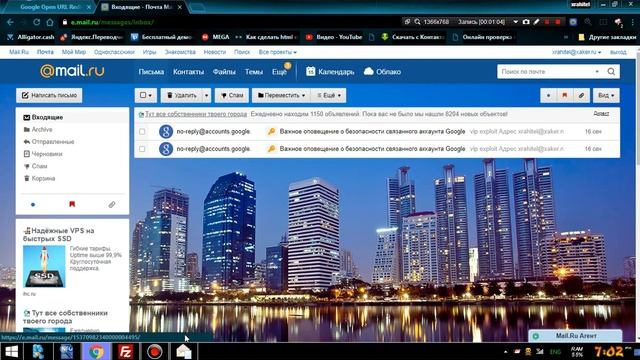Open the Calendar icon link
This screenshot has width=640, height=360.
pos(330,71)
